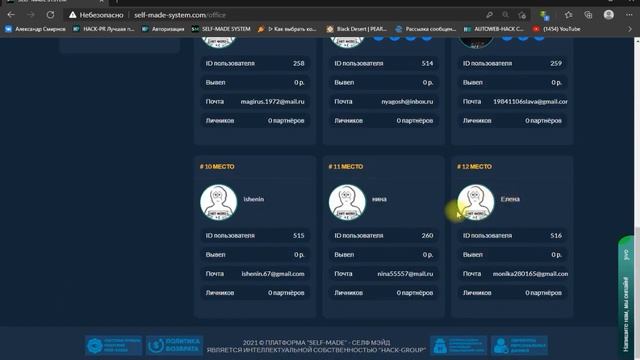Open the green browser extension icon
Viewport: 640px width, 360px height.
point(544,15)
